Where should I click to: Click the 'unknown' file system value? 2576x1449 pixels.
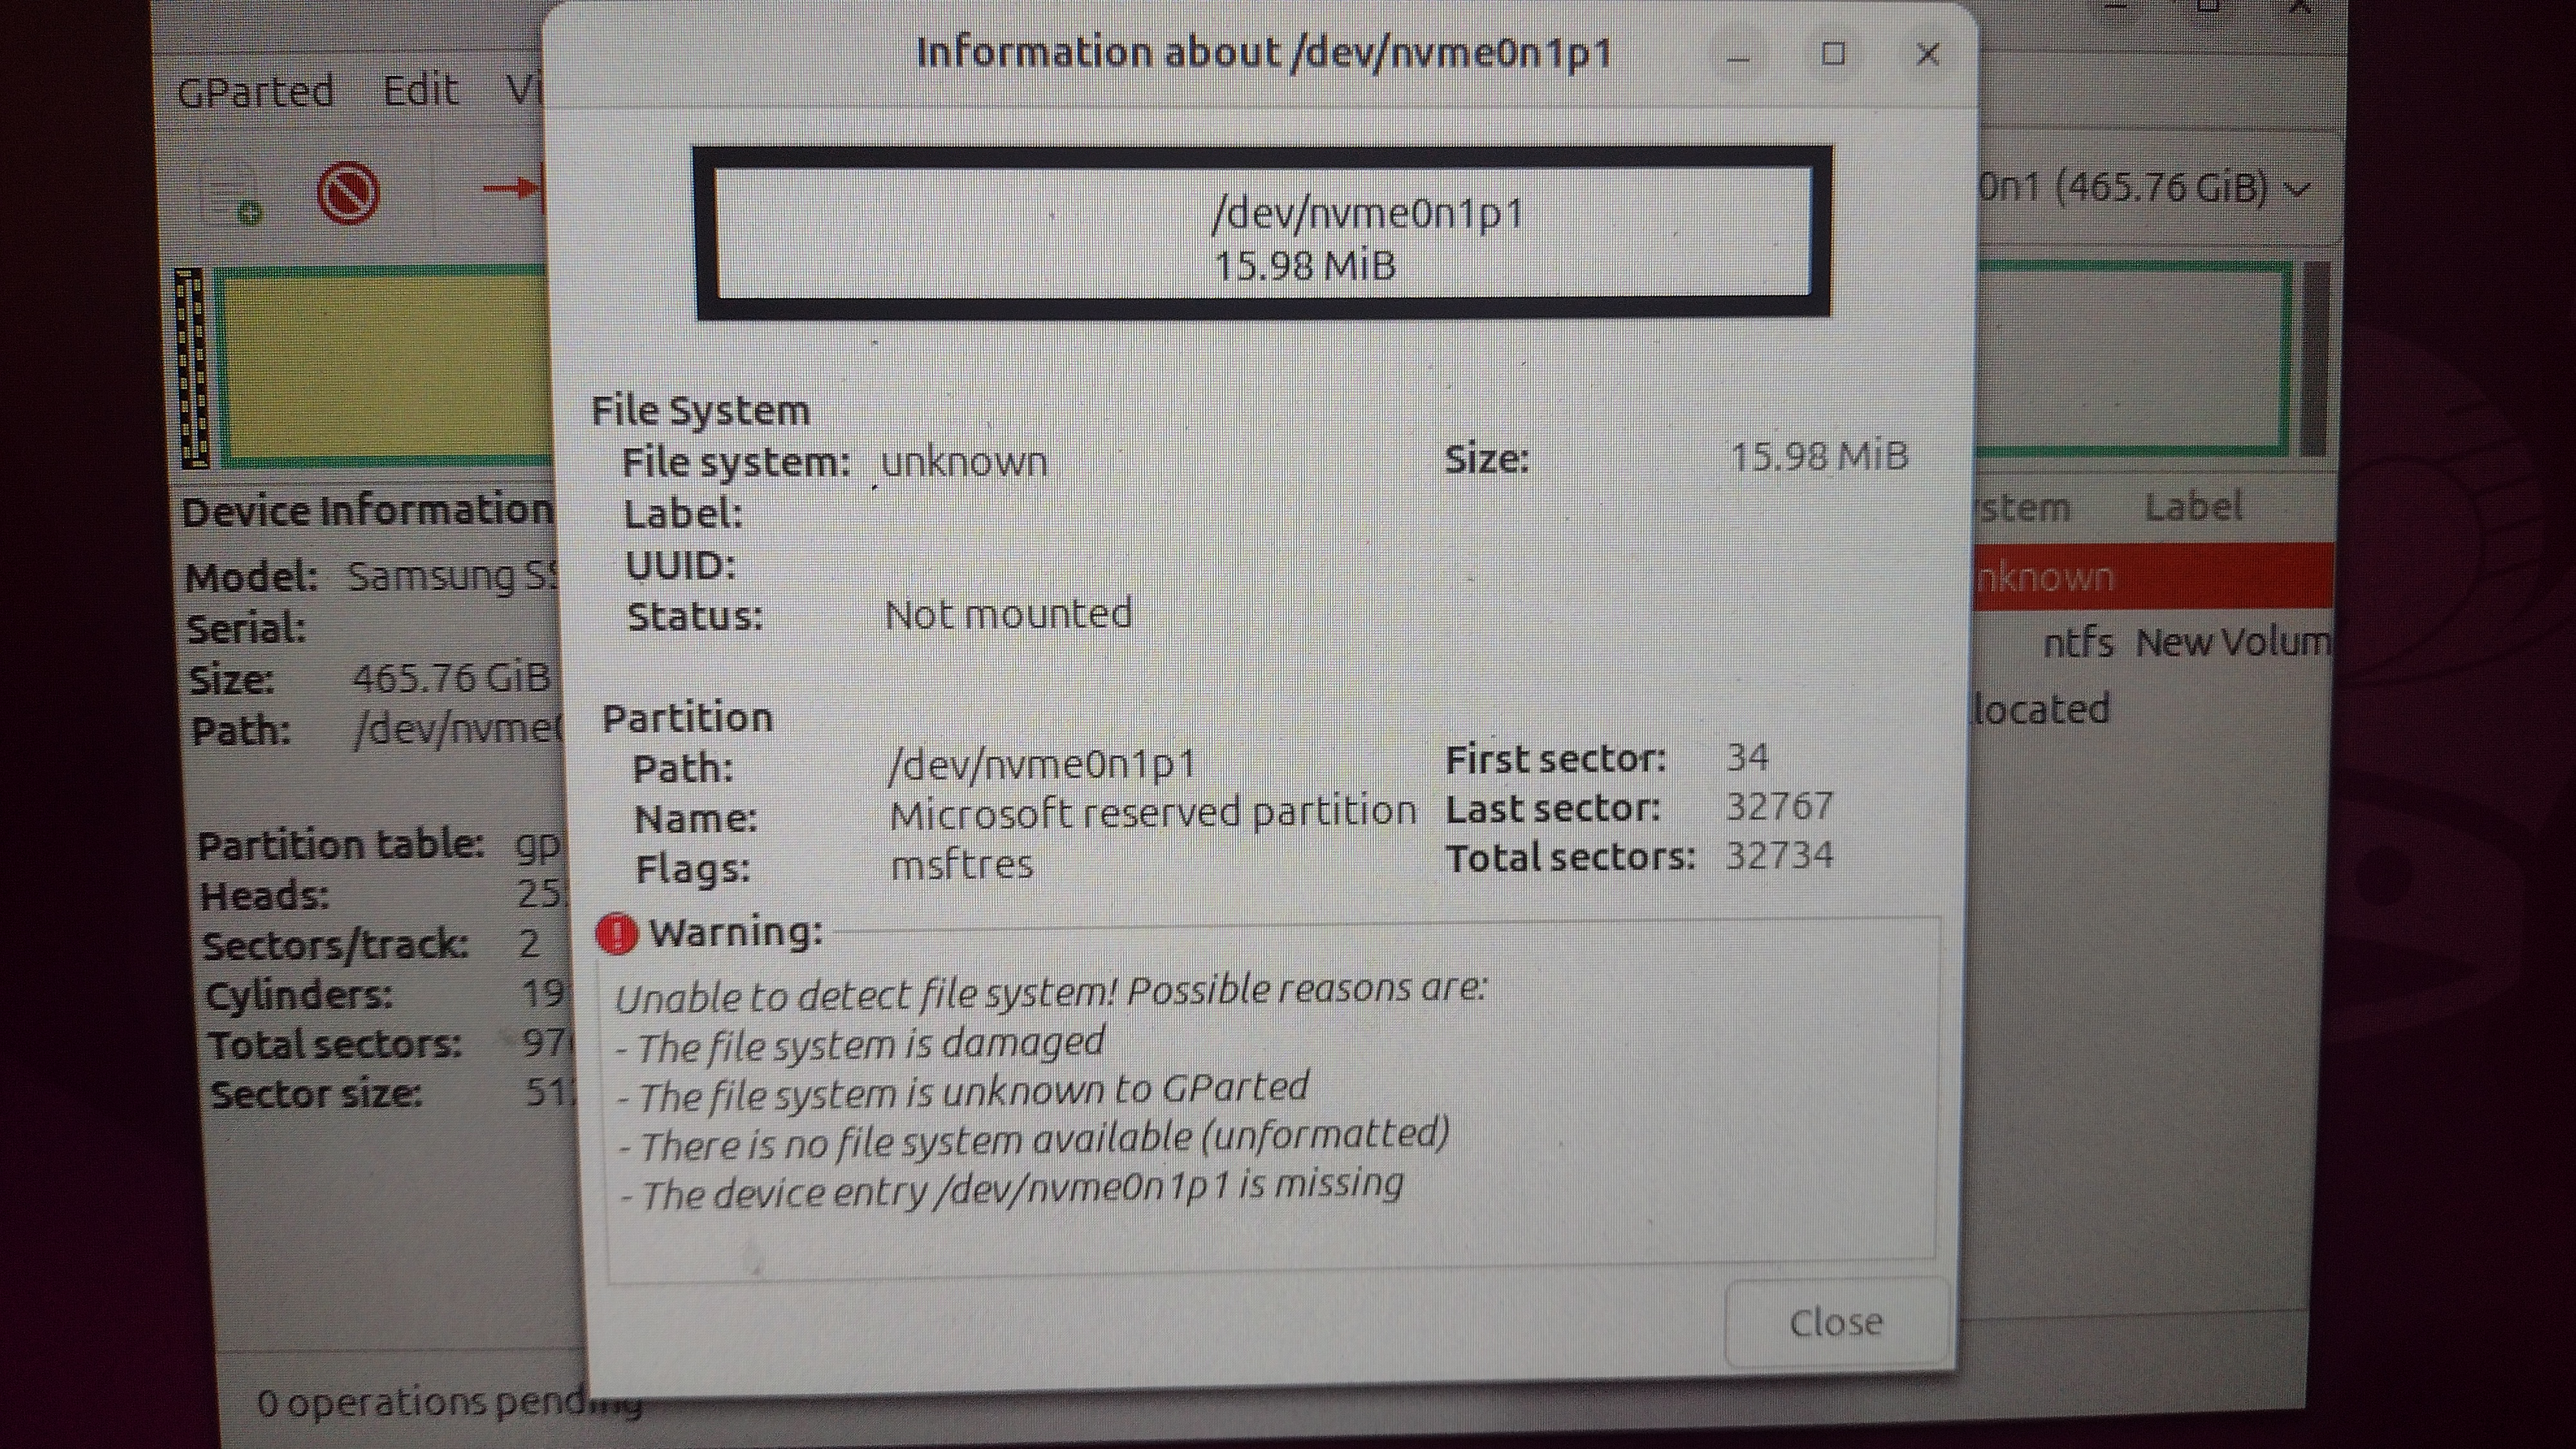coord(964,462)
